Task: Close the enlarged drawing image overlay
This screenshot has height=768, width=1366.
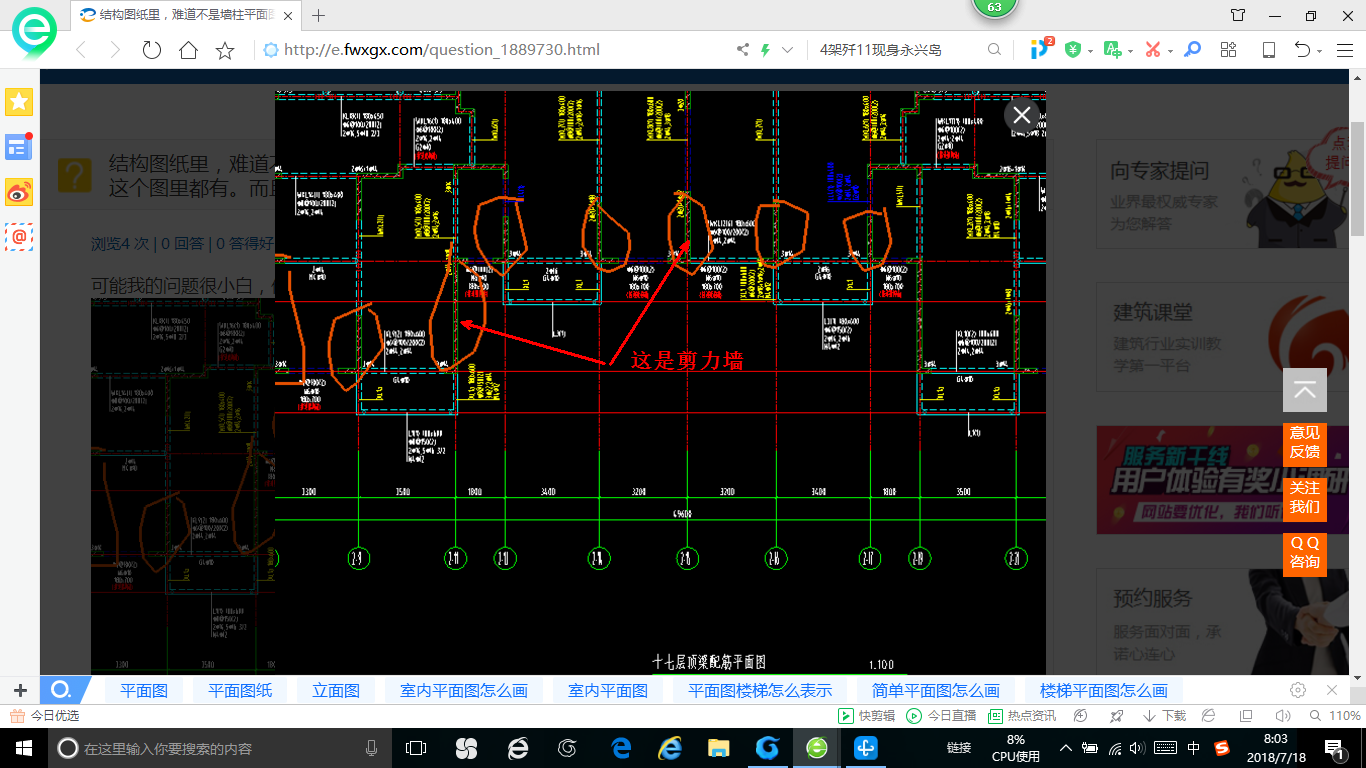Action: (x=1021, y=115)
